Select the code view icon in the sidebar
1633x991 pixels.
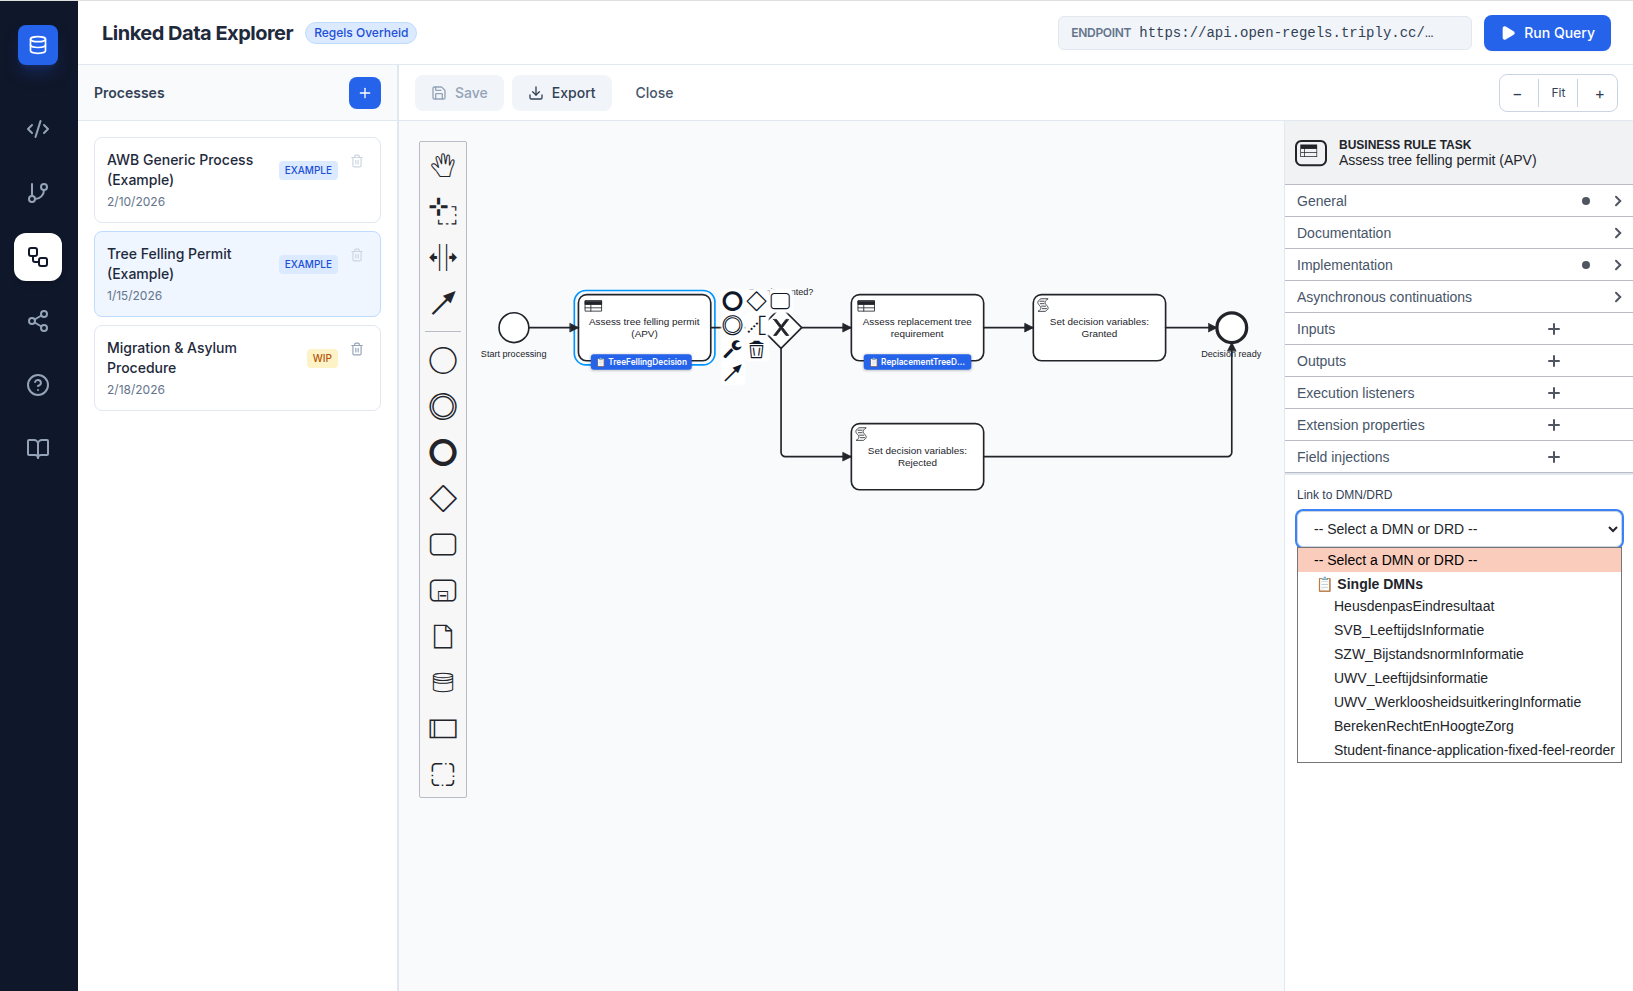click(37, 128)
